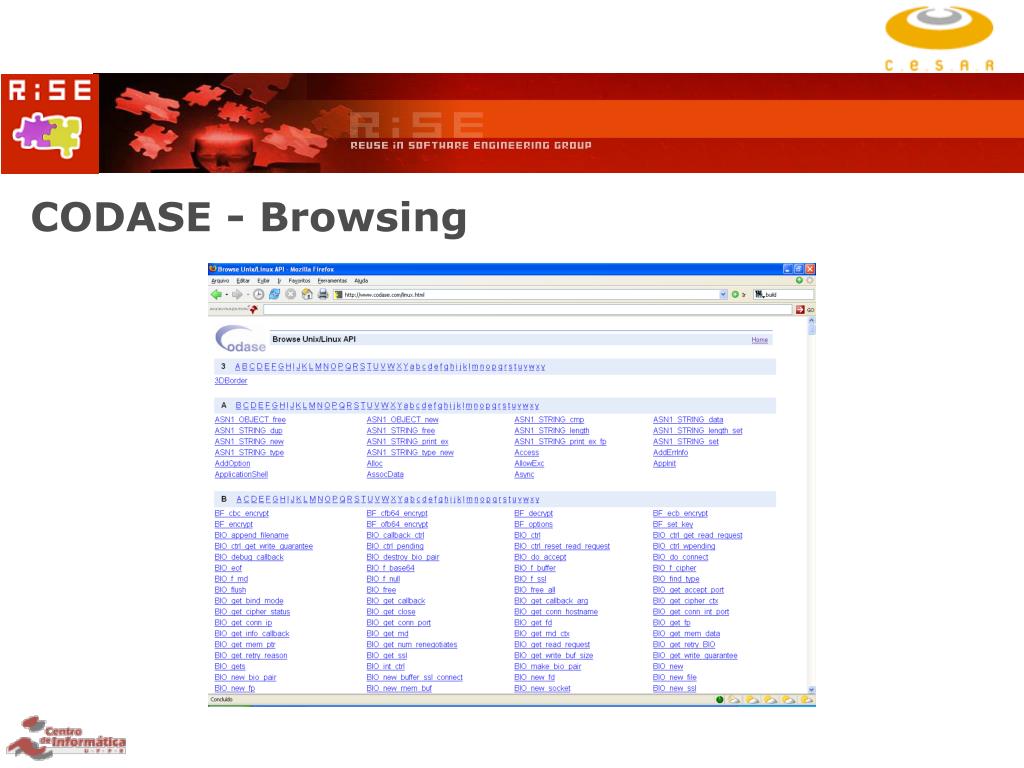
Task: Open the AddOption link
Action: click(232, 464)
